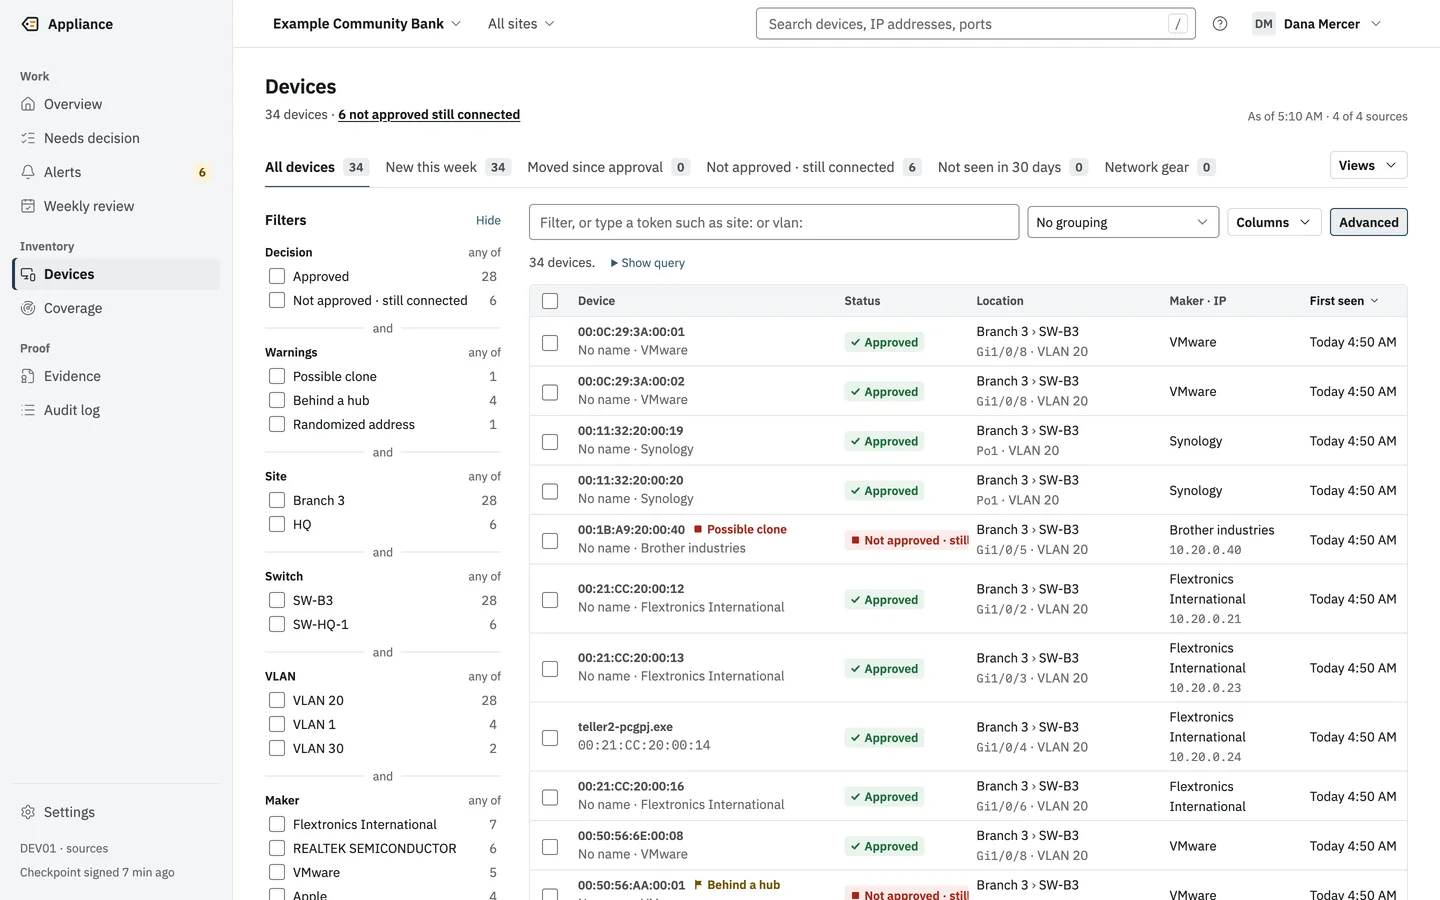Click the Weekly review calendar icon
Screen dimensions: 1440x900
coord(28,206)
